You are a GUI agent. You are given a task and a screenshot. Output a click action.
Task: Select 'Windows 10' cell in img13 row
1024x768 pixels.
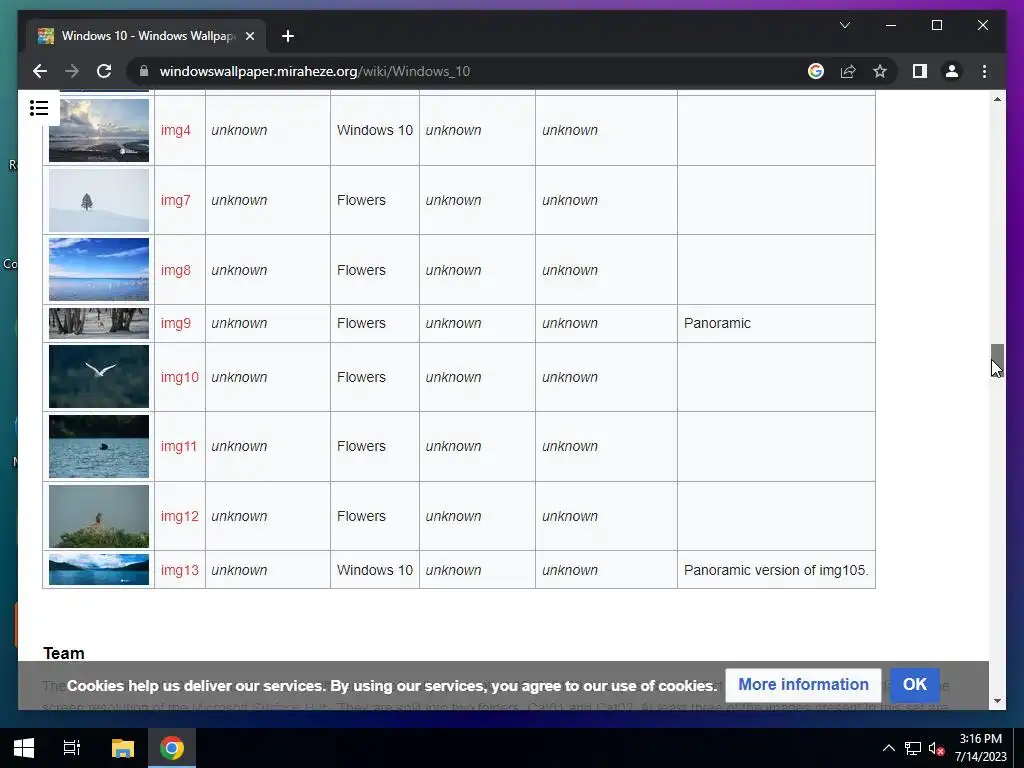pos(375,570)
